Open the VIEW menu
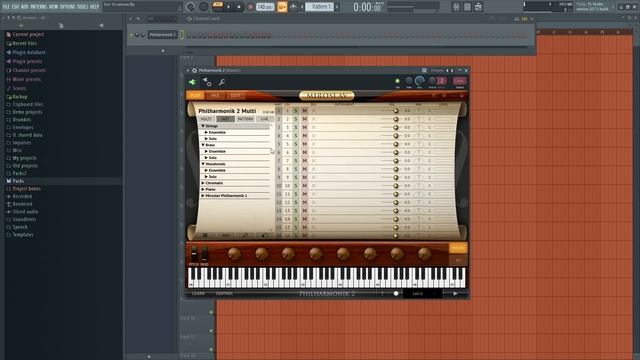640x360 pixels. pyautogui.click(x=53, y=7)
